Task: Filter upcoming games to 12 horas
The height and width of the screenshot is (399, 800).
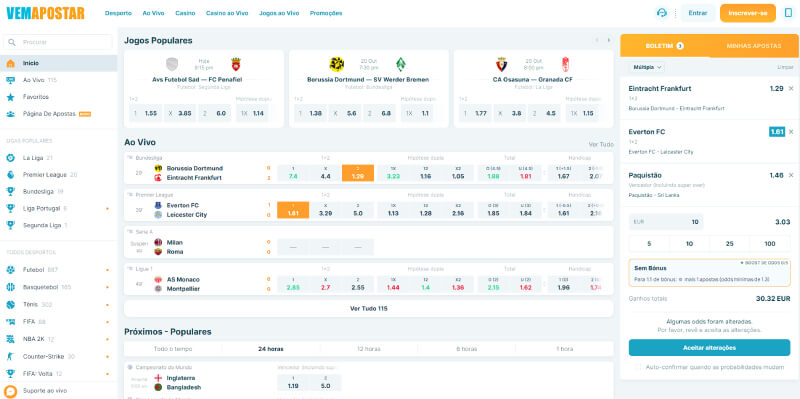Action: click(x=368, y=349)
